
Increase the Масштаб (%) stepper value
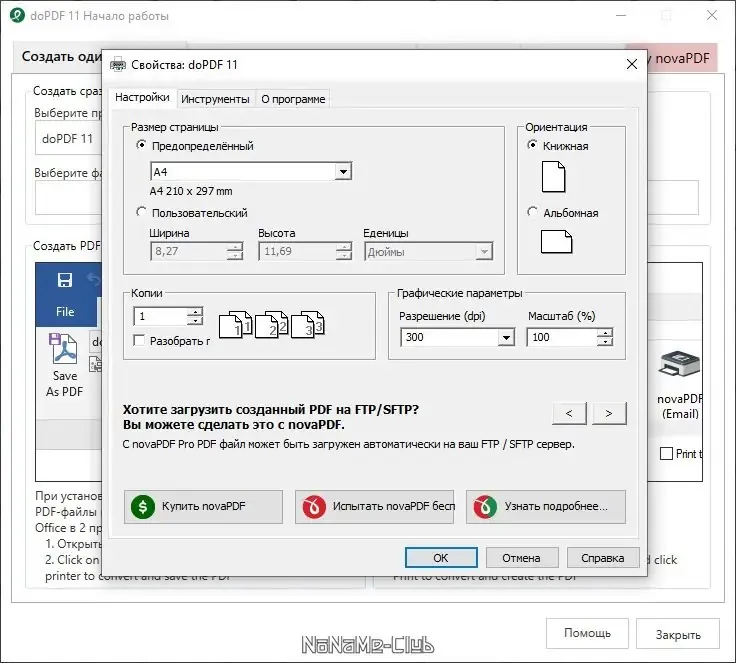[605, 332]
